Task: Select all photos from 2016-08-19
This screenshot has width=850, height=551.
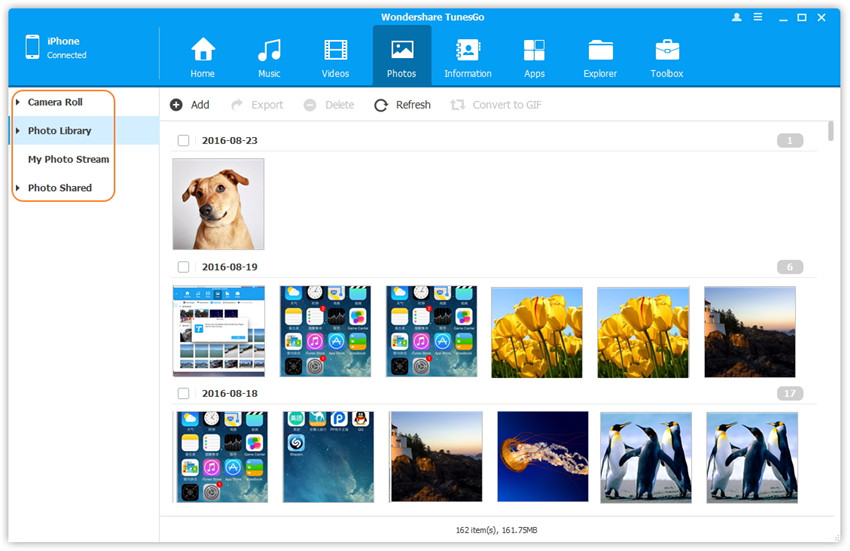Action: 184,267
